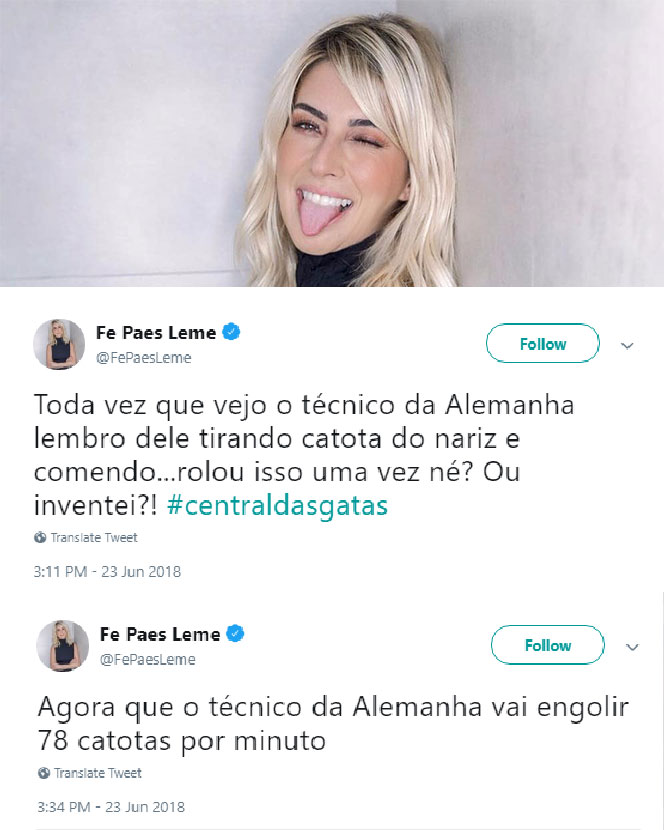Open the #centraldasgatas hashtag link
This screenshot has width=664, height=830.
277,505
